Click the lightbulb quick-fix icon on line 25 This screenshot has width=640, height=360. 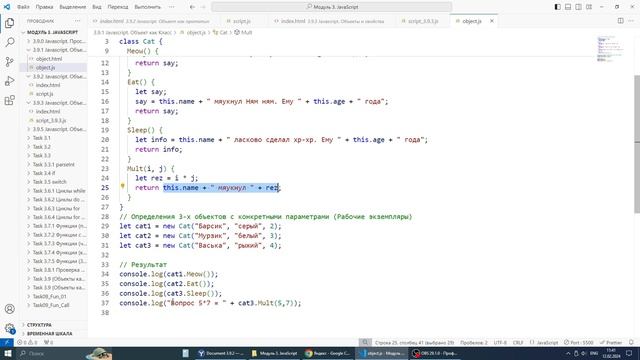[x=122, y=187]
